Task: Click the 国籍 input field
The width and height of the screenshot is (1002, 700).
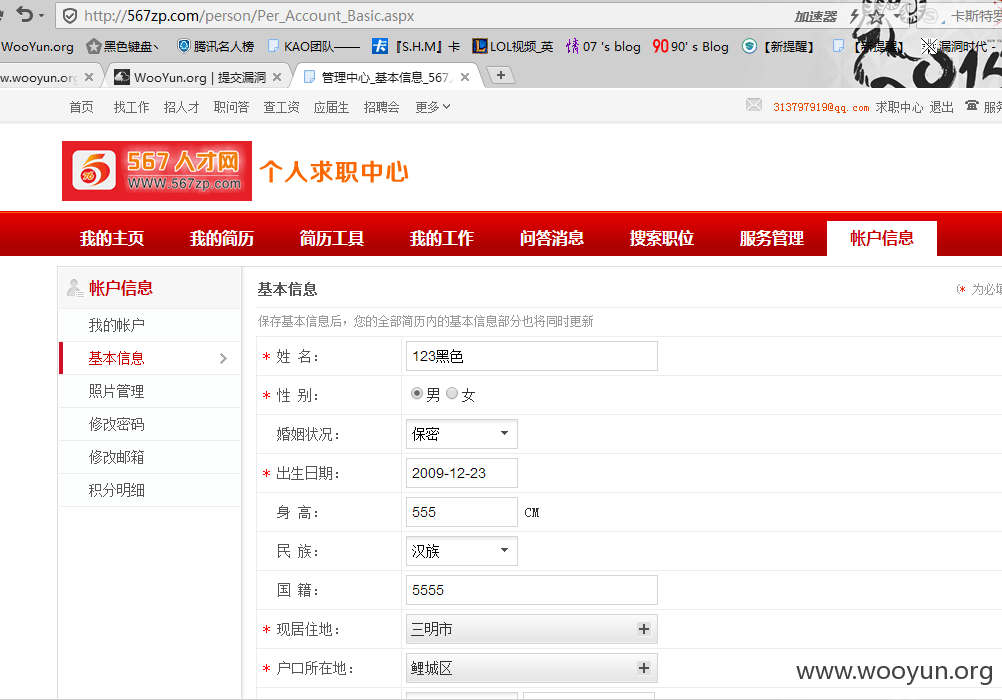Action: (532, 590)
